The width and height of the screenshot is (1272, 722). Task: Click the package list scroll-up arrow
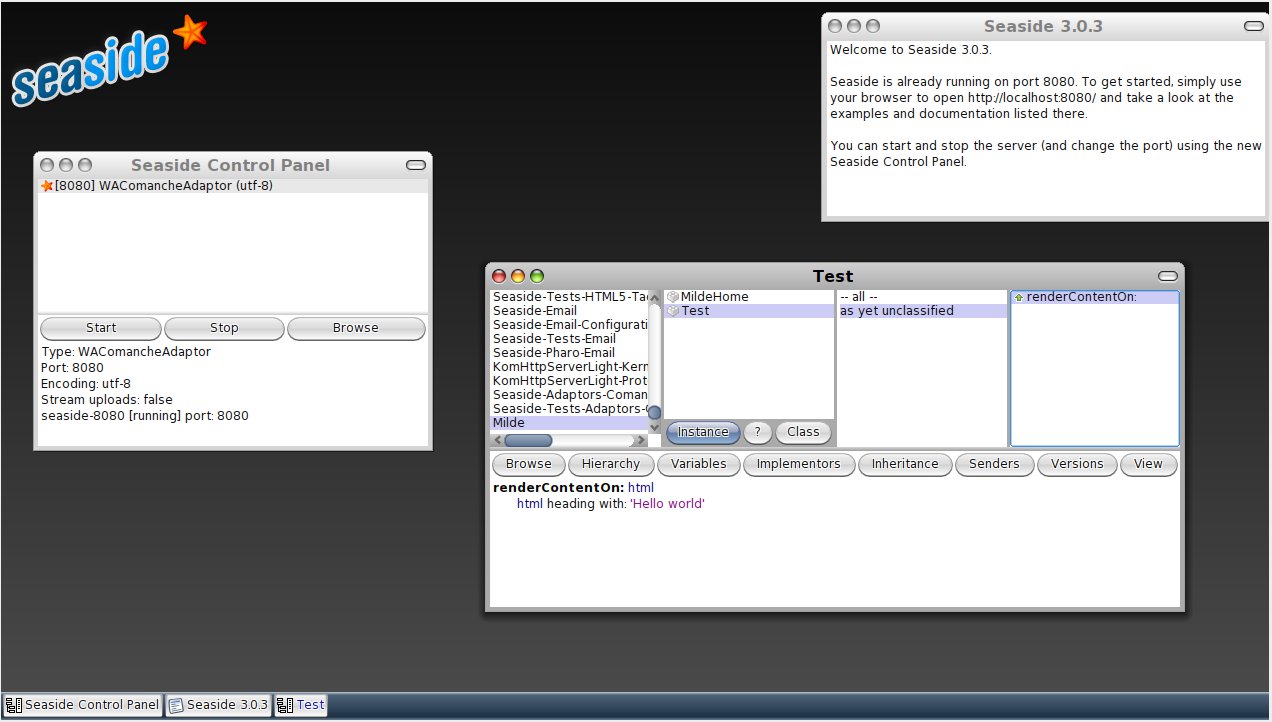(655, 297)
